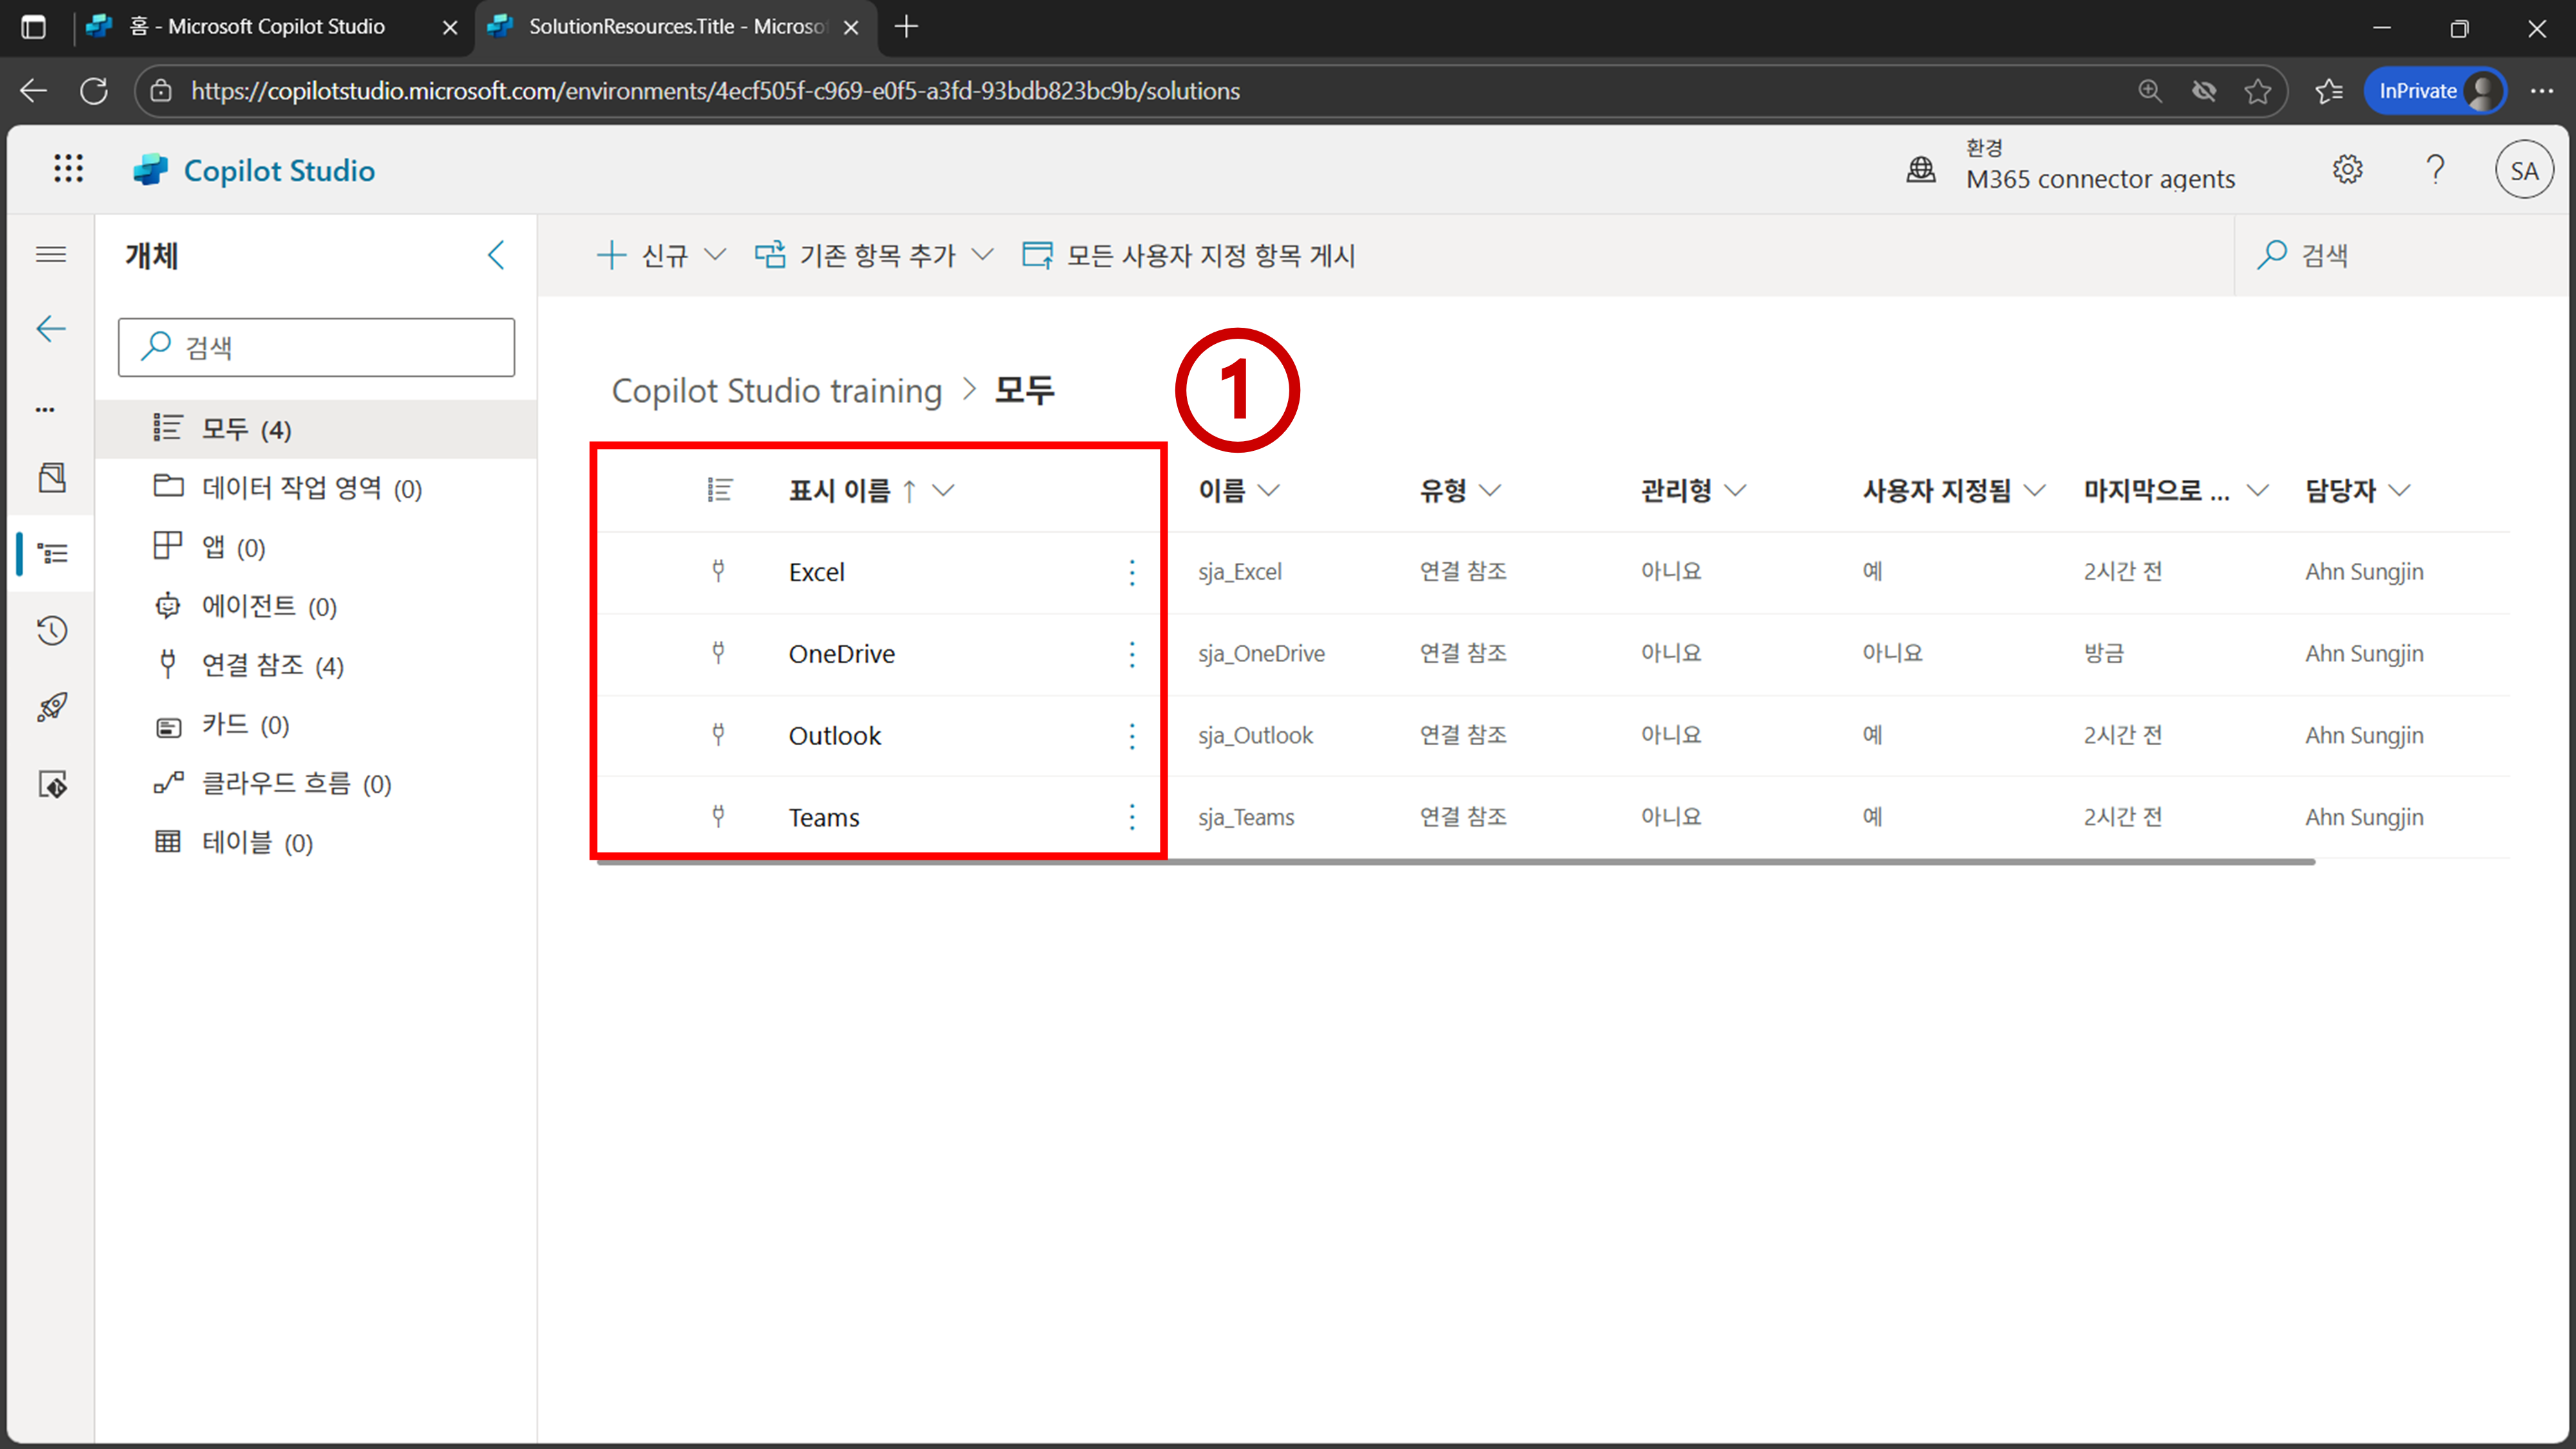The image size is (2576, 1449).
Task: Select 연결 참조 (4) in the object tree
Action: tap(272, 665)
